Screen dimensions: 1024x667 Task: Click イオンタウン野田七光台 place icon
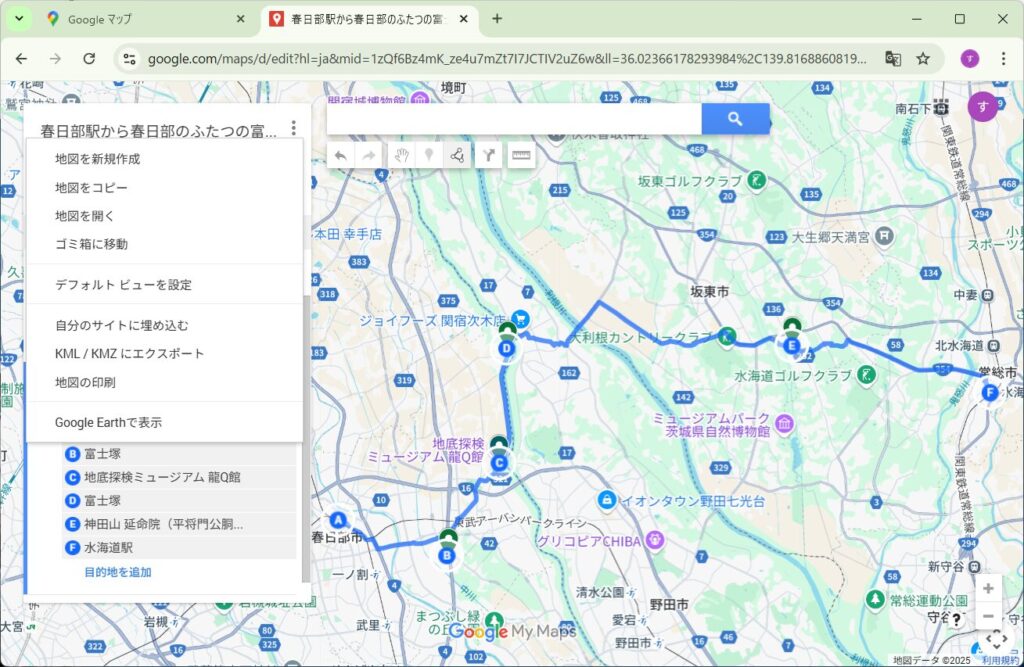[x=607, y=500]
